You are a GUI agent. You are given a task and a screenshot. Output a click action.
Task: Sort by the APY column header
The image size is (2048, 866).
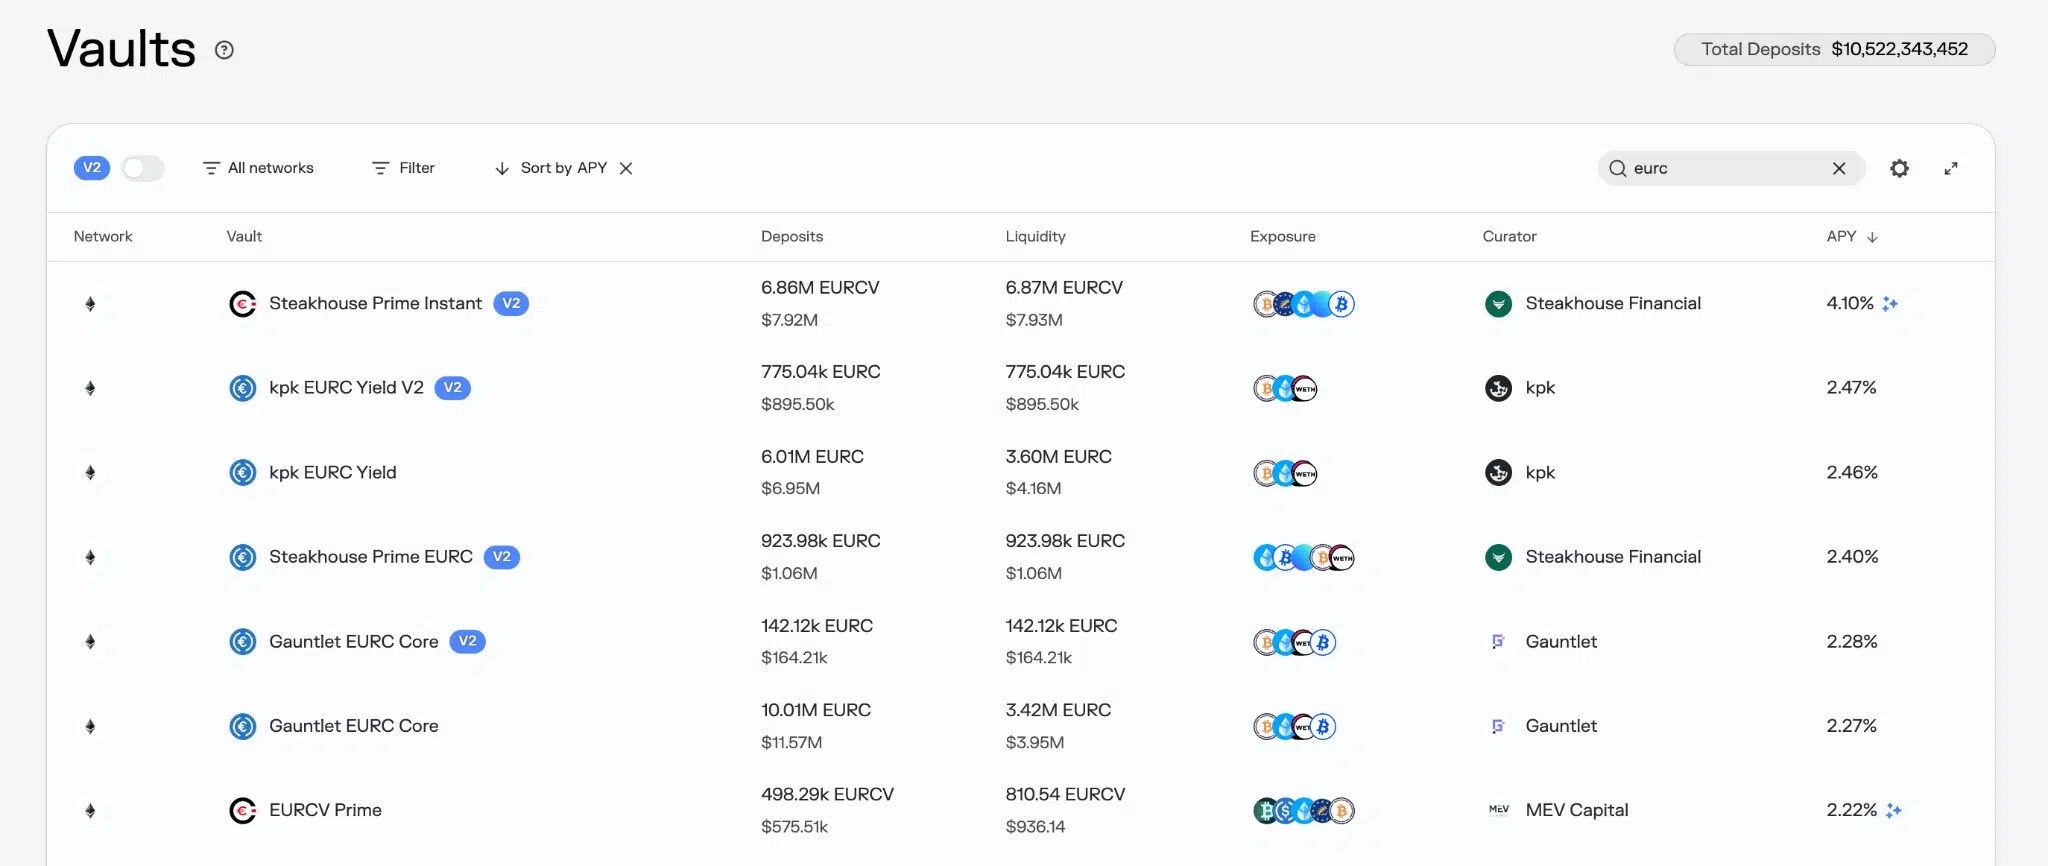1852,237
